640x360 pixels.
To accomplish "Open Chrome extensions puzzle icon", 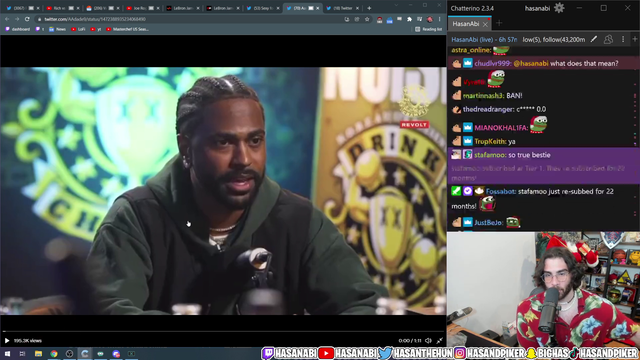I will (x=409, y=19).
